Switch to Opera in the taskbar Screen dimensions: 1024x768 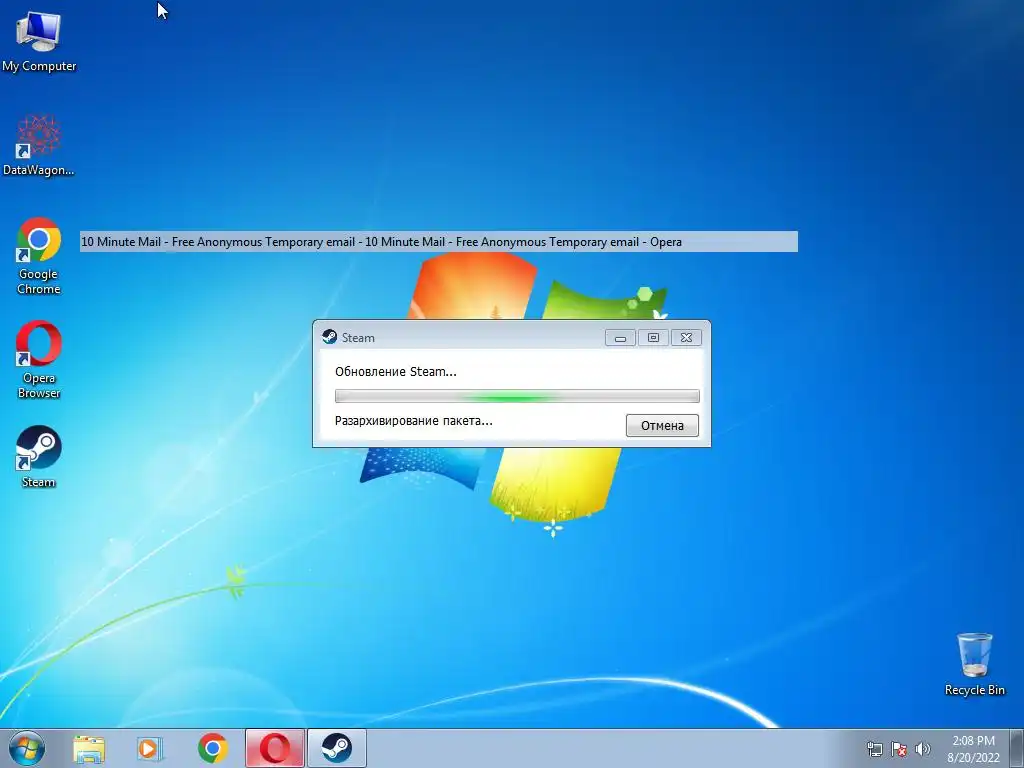275,748
